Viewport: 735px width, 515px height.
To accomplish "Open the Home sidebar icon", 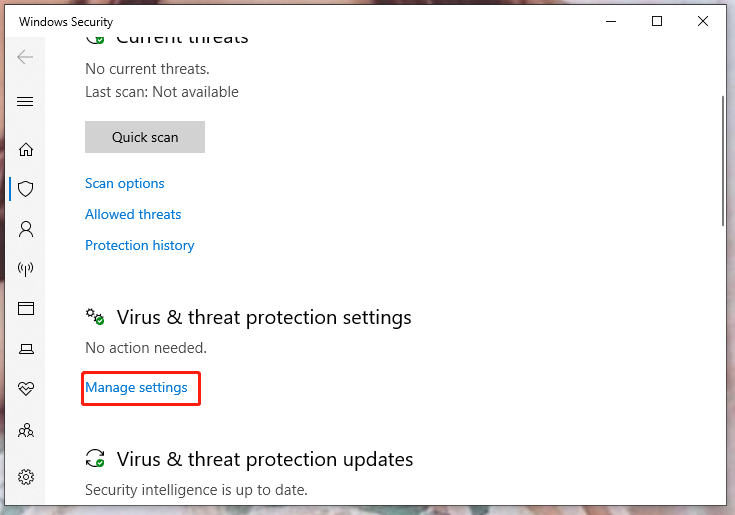I will point(26,150).
